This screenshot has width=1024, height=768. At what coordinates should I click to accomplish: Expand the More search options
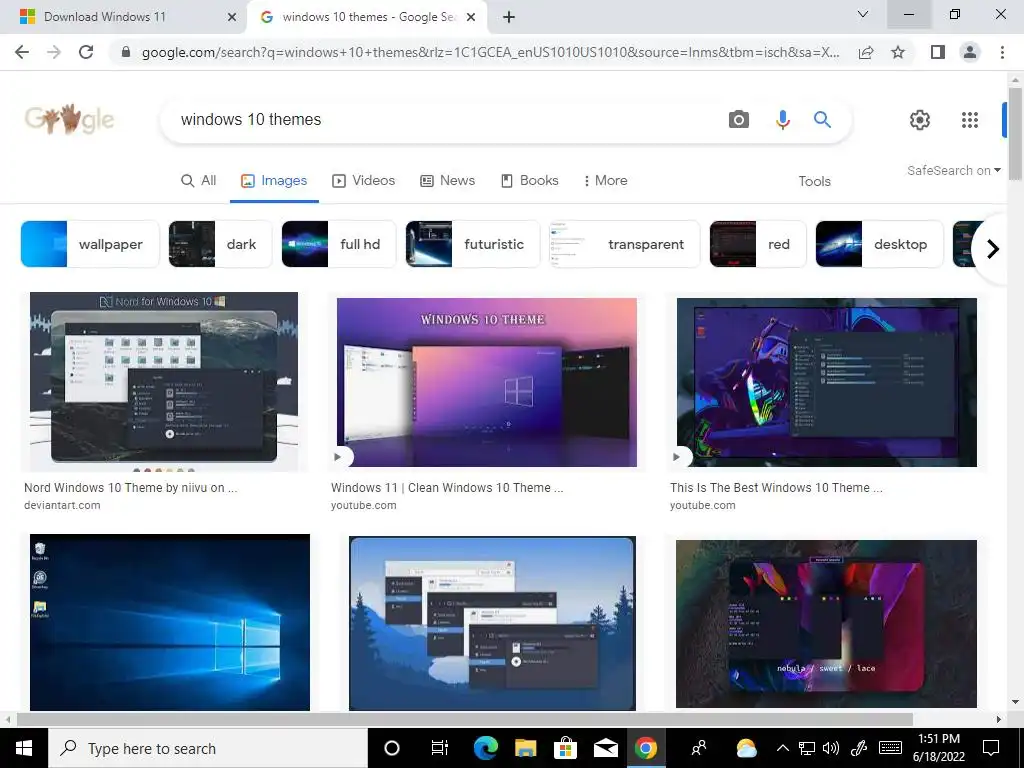pyautogui.click(x=605, y=181)
